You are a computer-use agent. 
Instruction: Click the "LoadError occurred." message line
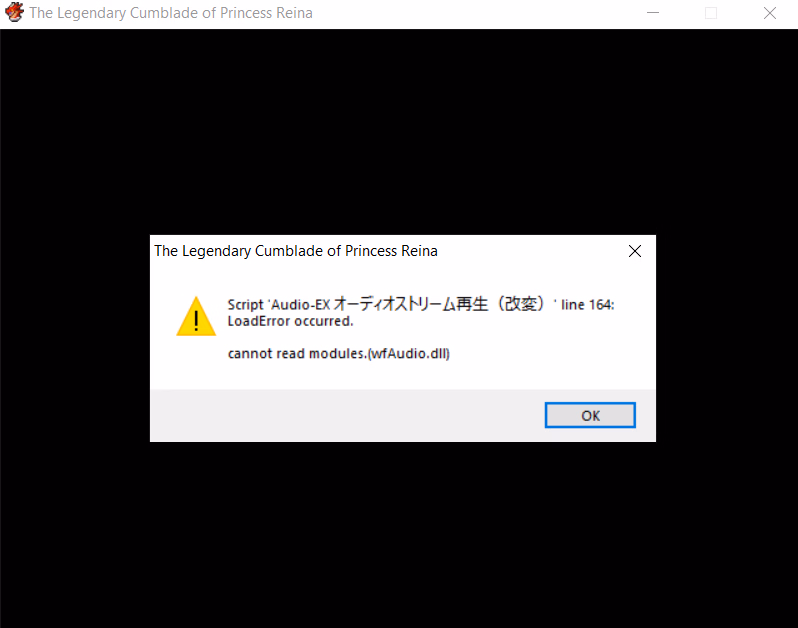tap(290, 321)
